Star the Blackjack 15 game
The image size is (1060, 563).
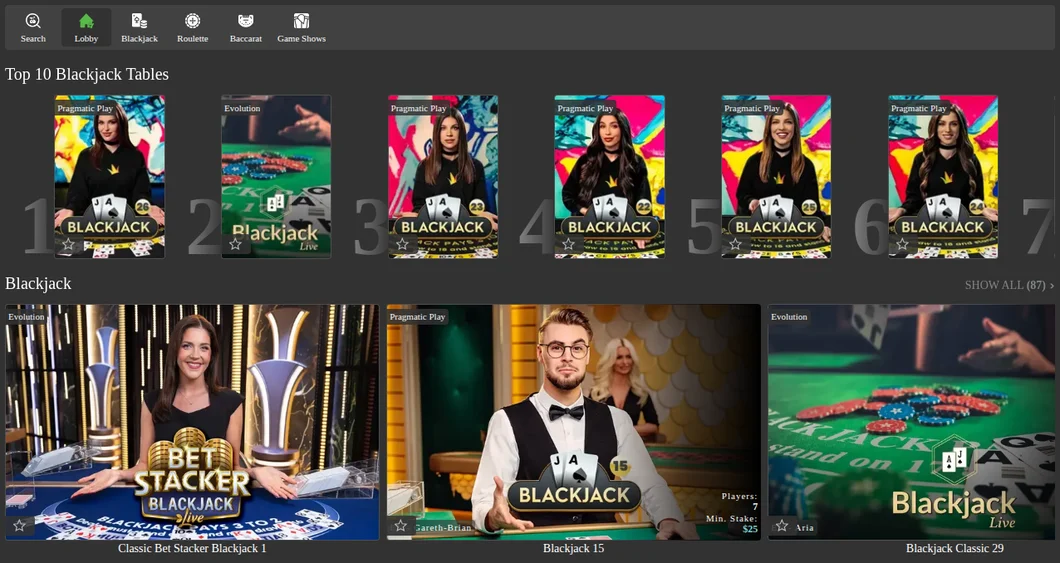(401, 525)
